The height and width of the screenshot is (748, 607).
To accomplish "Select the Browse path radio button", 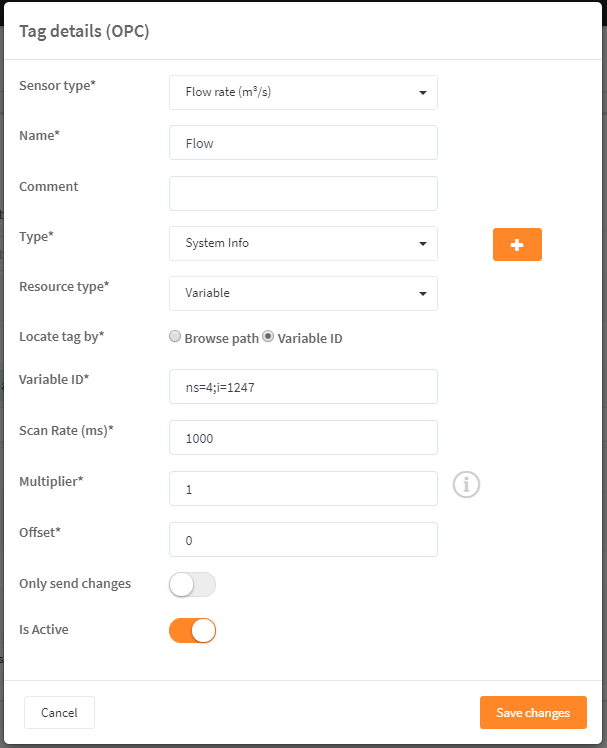I will [x=175, y=336].
